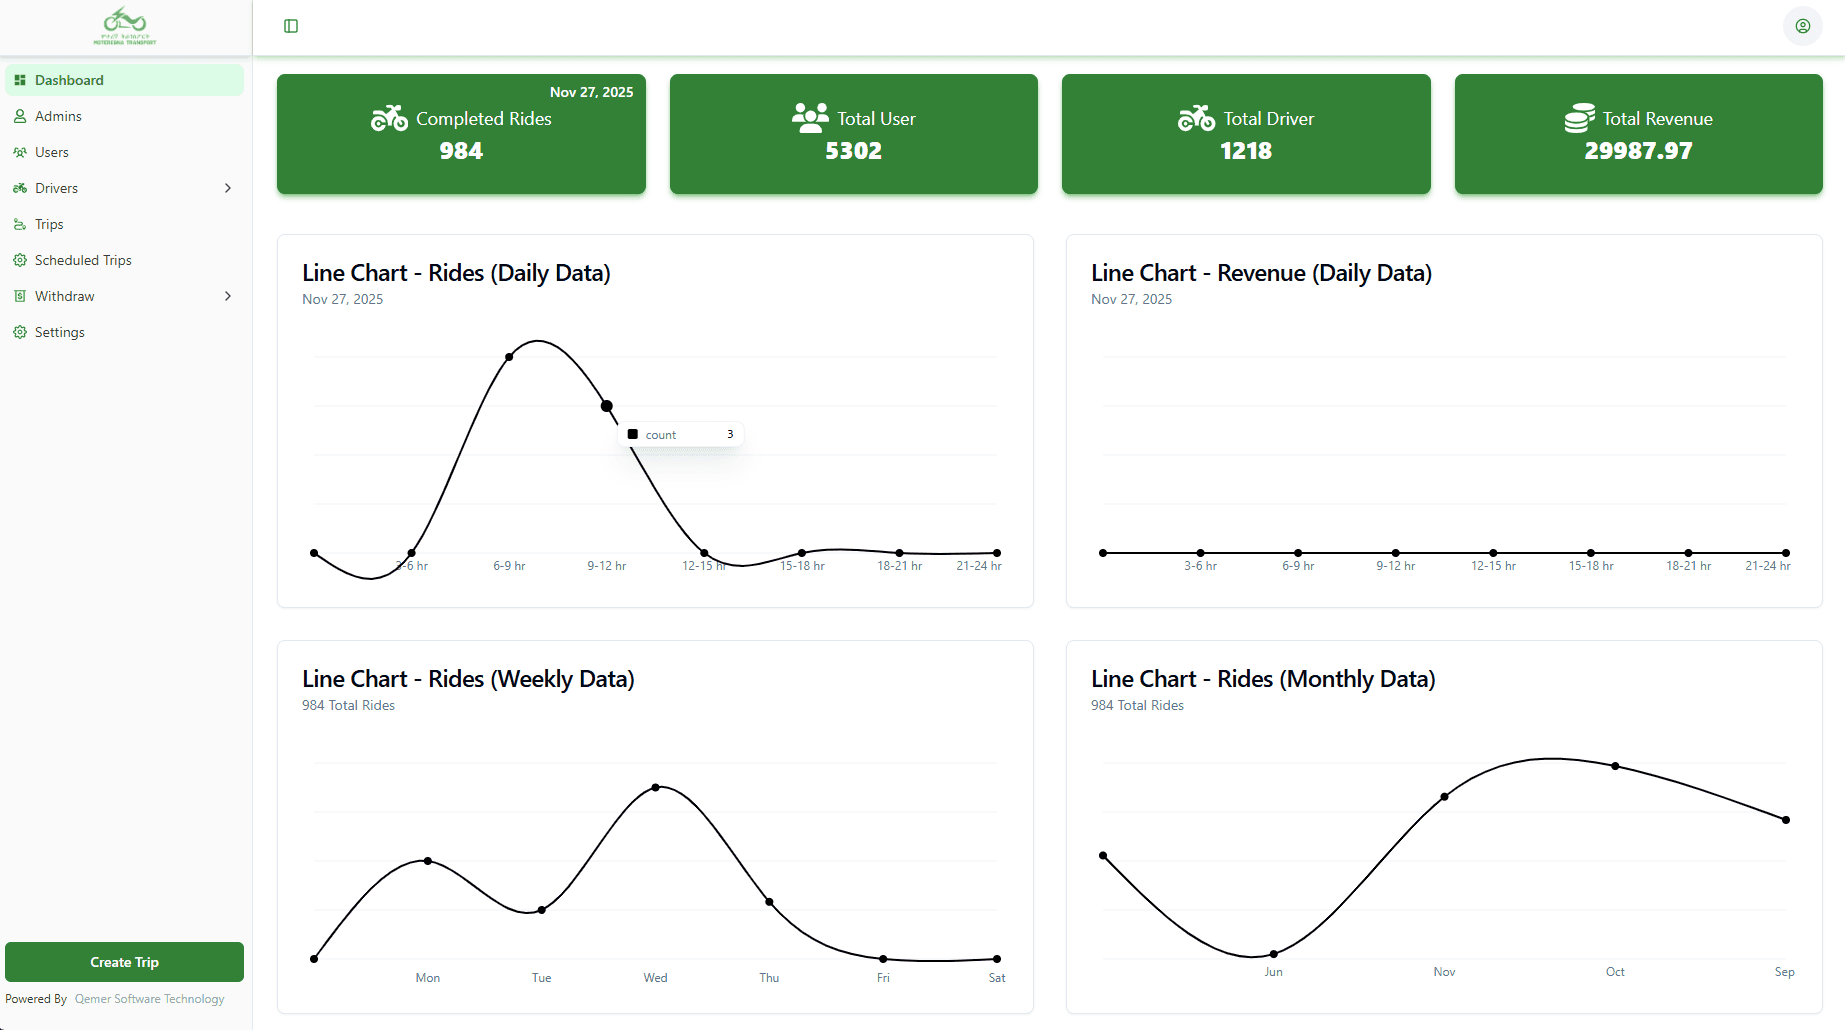Image resolution: width=1845 pixels, height=1030 pixels.
Task: Open the Users page from sidebar
Action: click(x=51, y=152)
